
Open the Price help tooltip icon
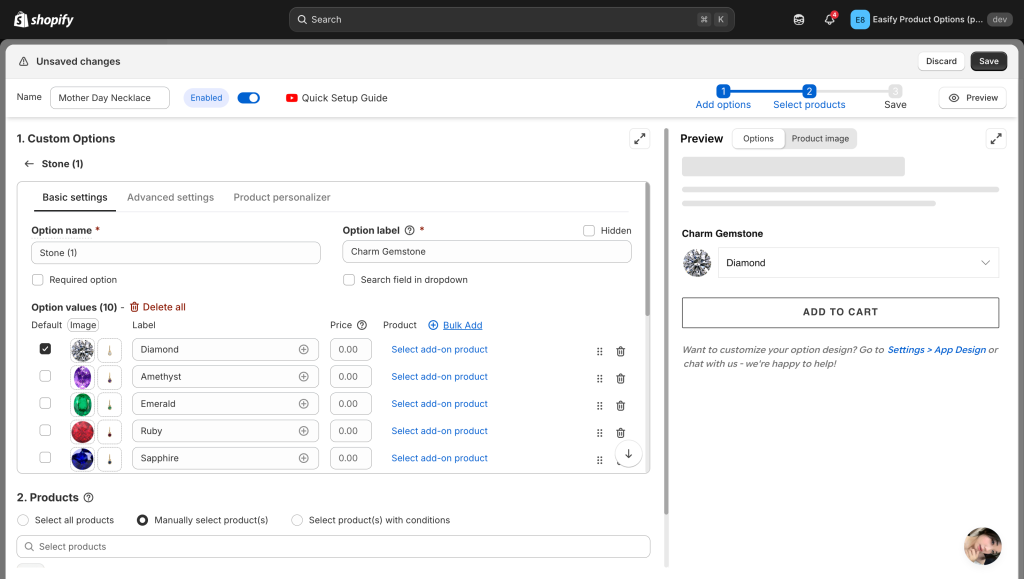point(362,325)
